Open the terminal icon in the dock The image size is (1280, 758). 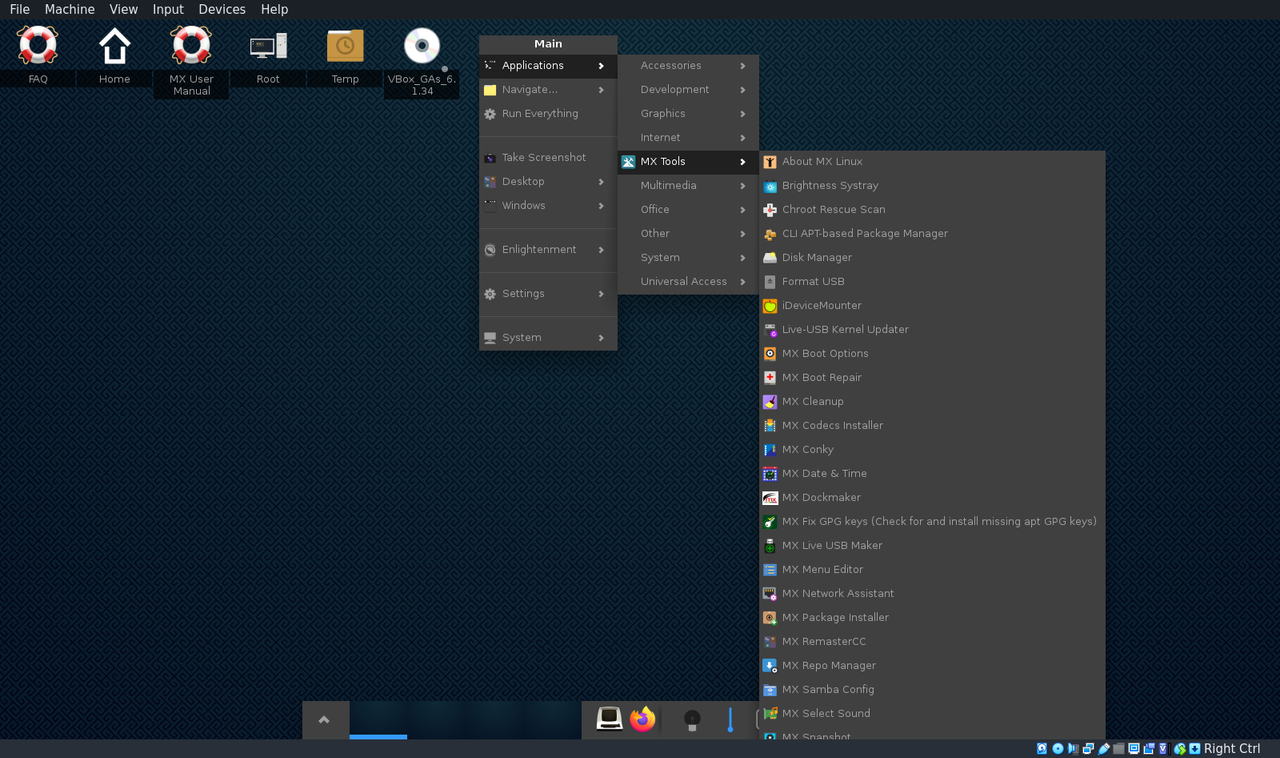tap(608, 719)
